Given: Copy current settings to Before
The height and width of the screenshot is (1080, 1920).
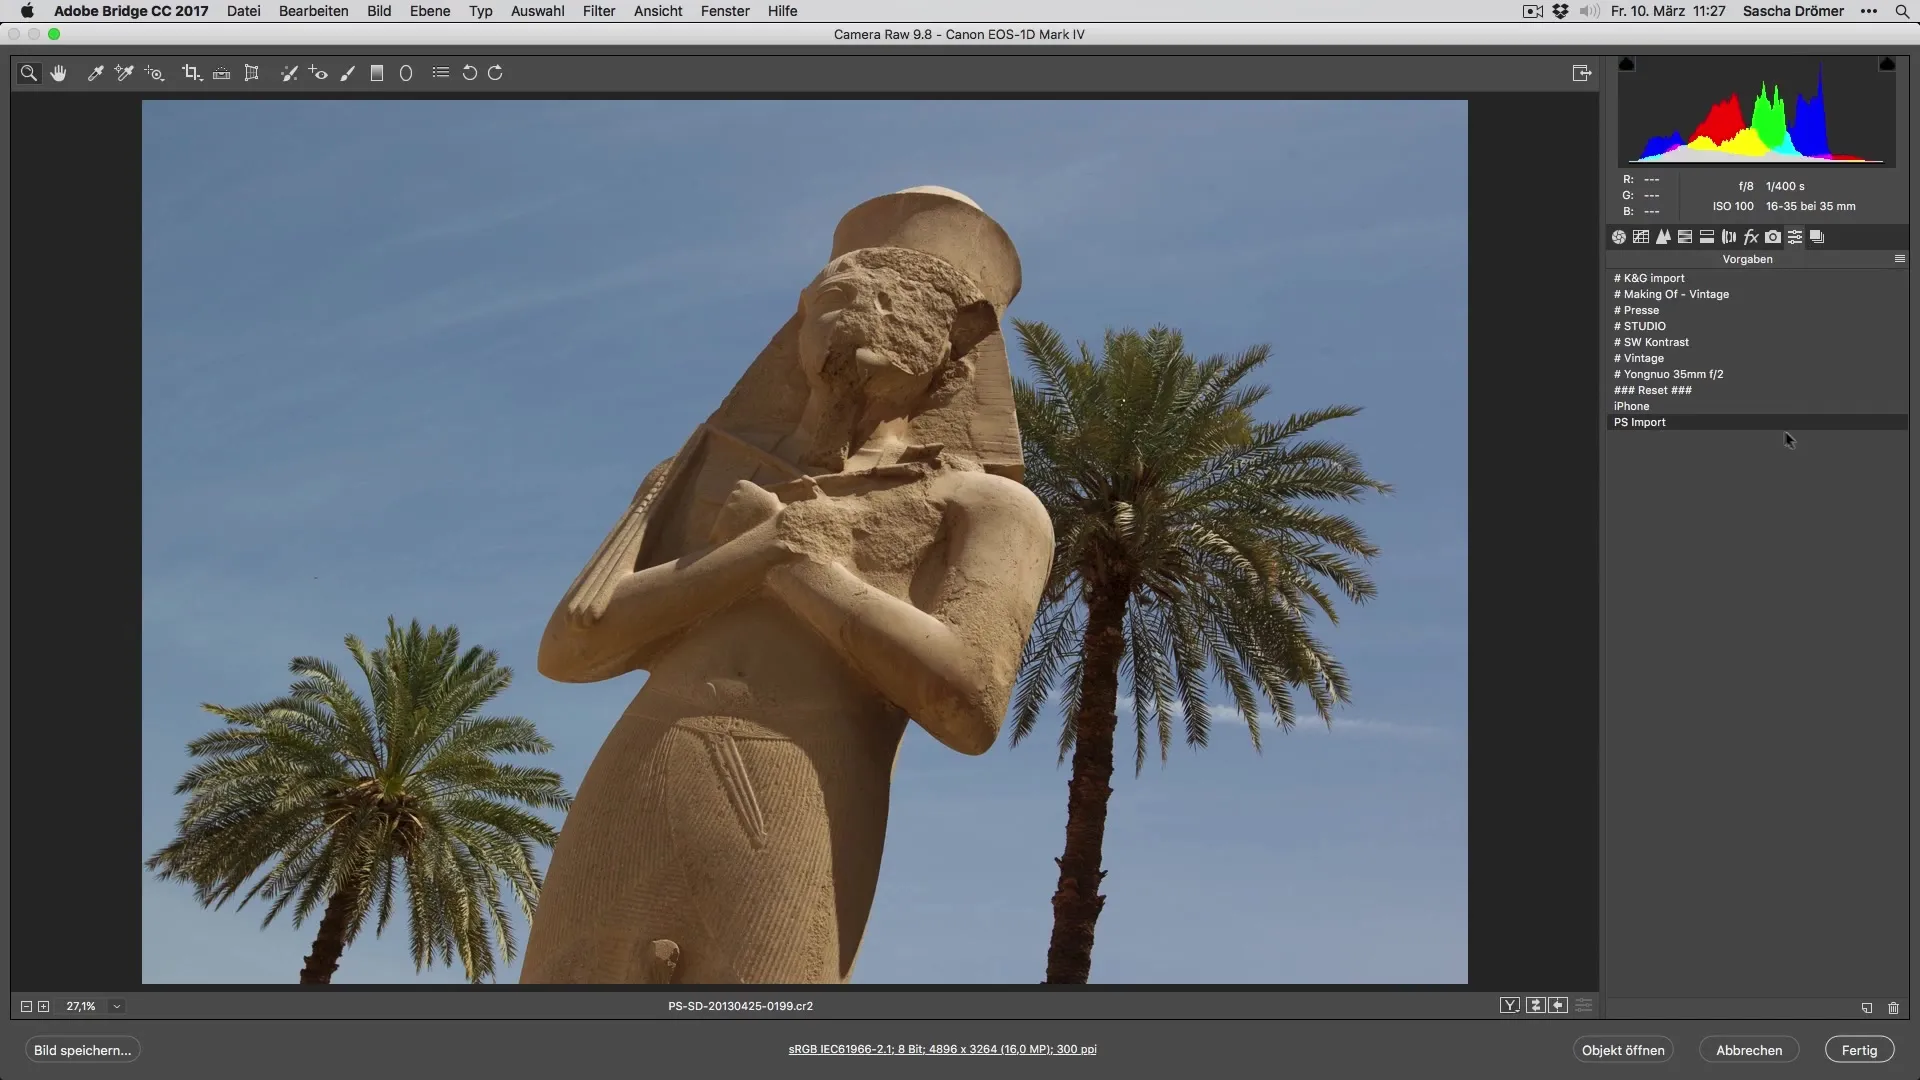Looking at the screenshot, I should point(1558,1006).
